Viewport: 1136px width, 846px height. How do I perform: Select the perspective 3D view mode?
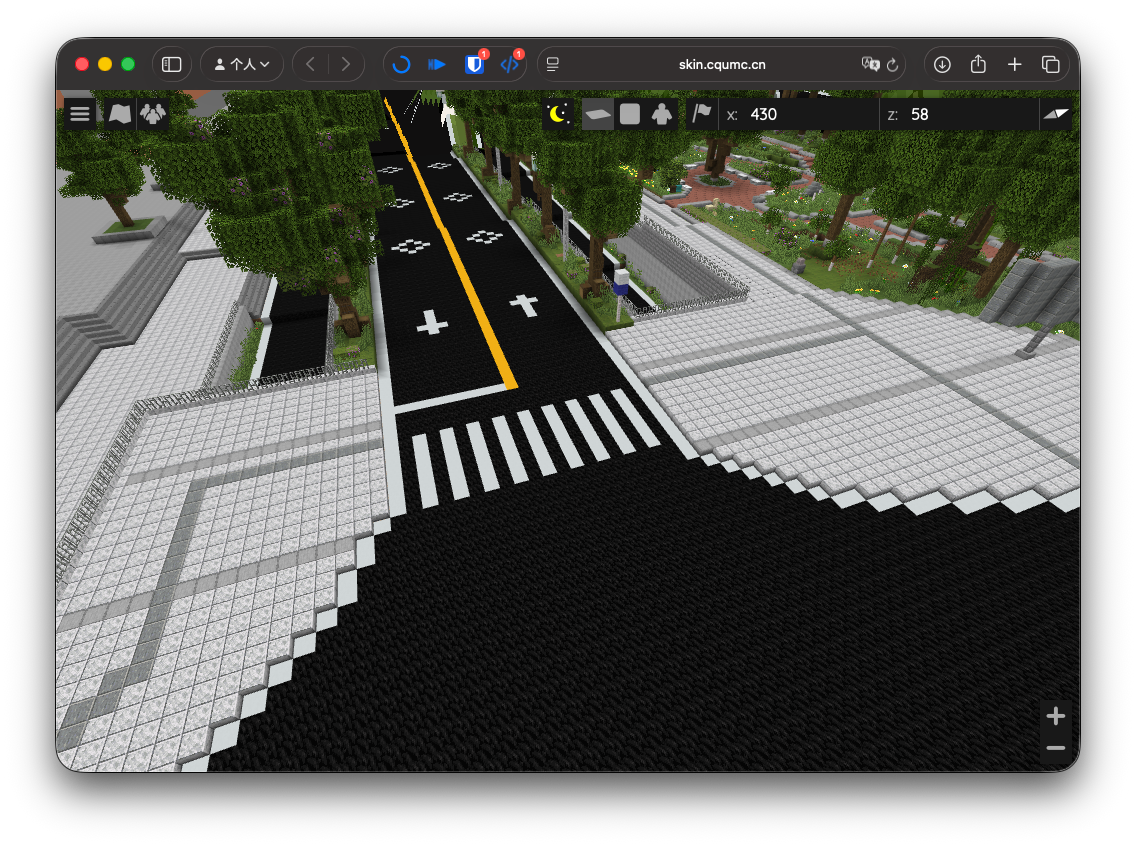click(598, 114)
